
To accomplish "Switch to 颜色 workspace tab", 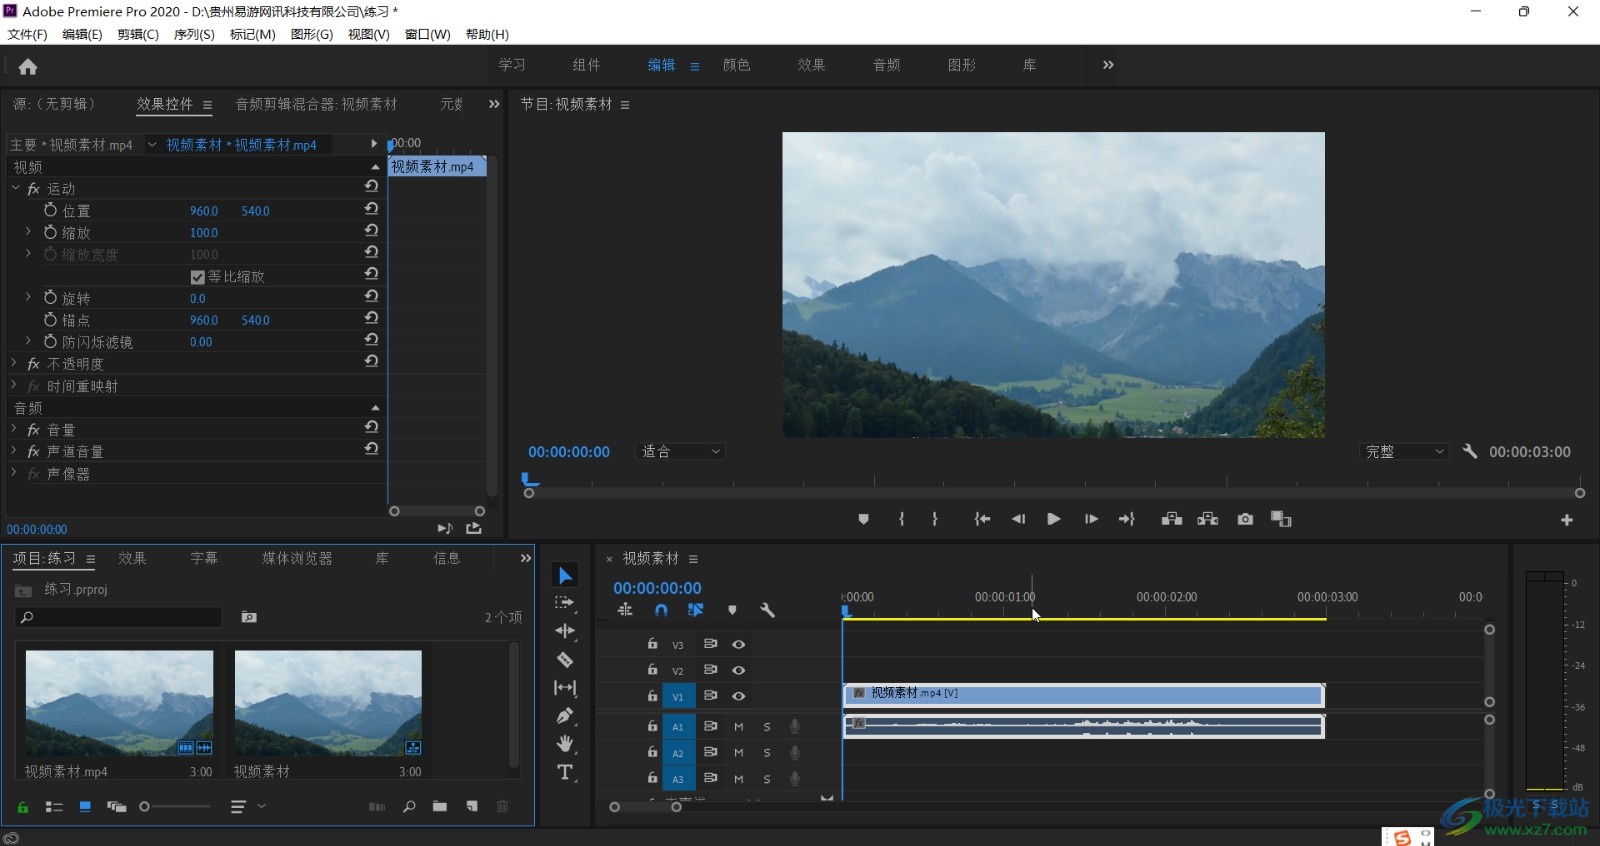I will 737,65.
